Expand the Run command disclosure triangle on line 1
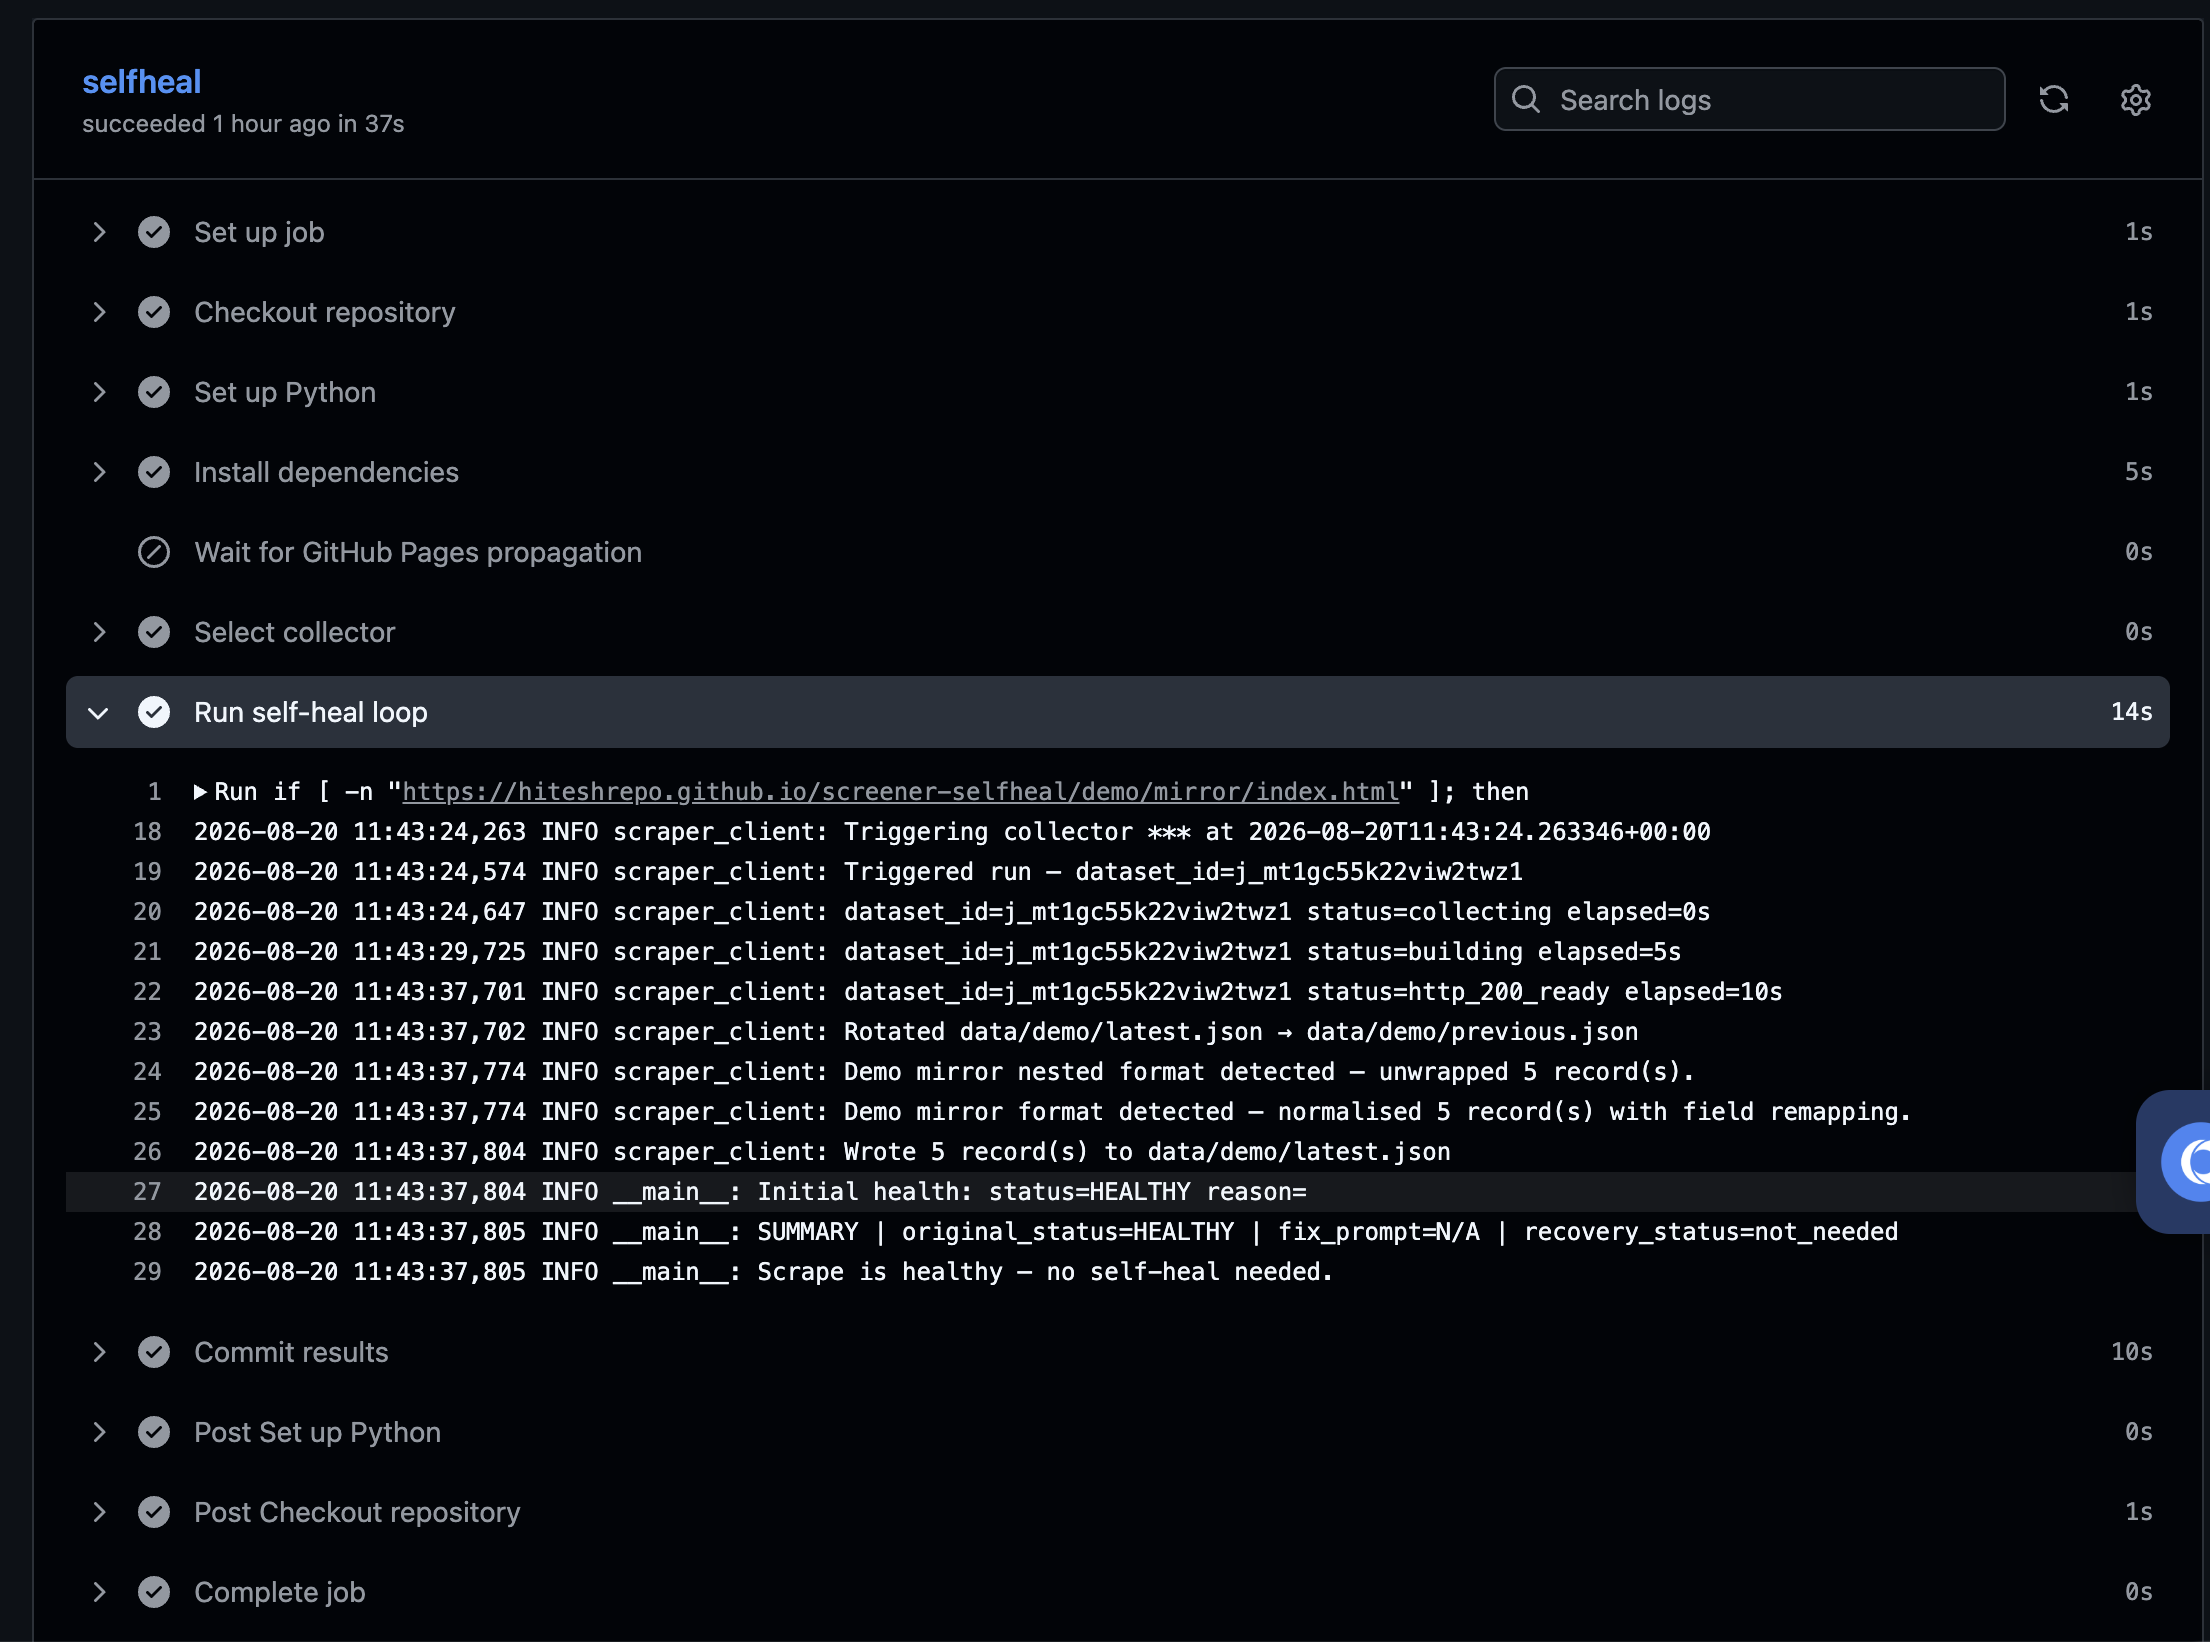The width and height of the screenshot is (2210, 1642). tap(200, 792)
